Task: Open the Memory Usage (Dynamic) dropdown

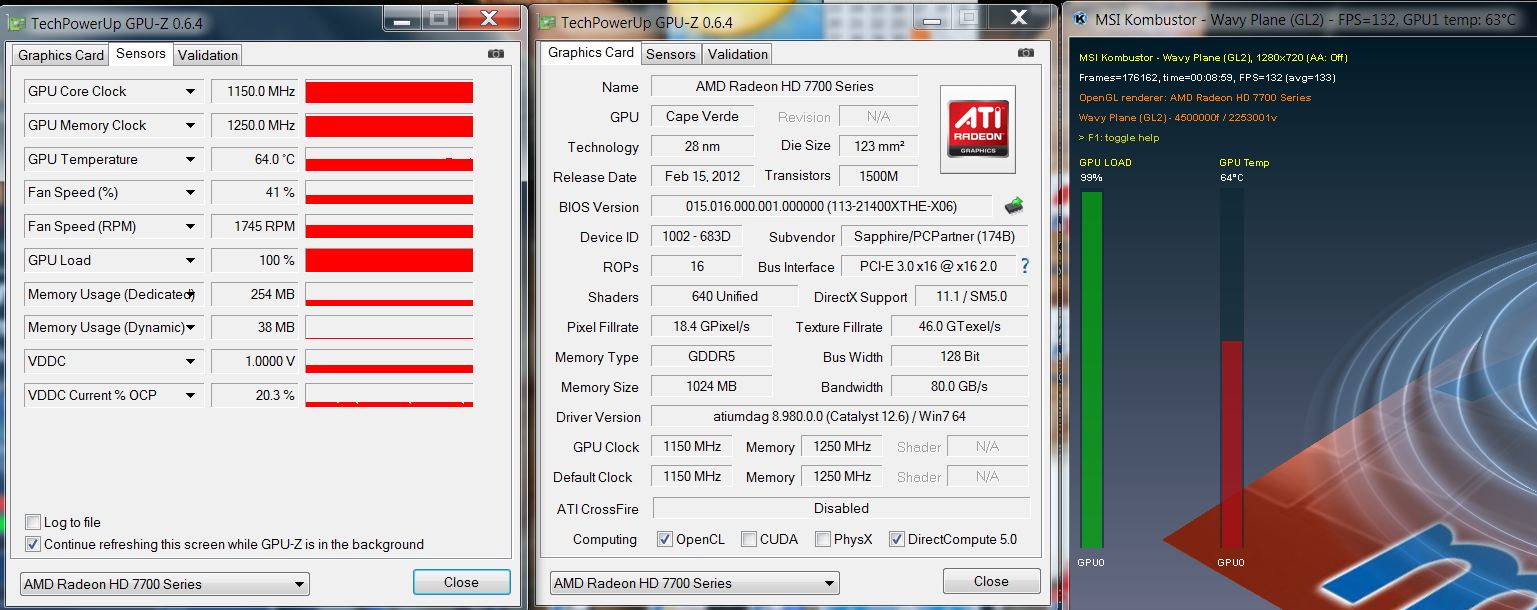Action: coord(190,328)
